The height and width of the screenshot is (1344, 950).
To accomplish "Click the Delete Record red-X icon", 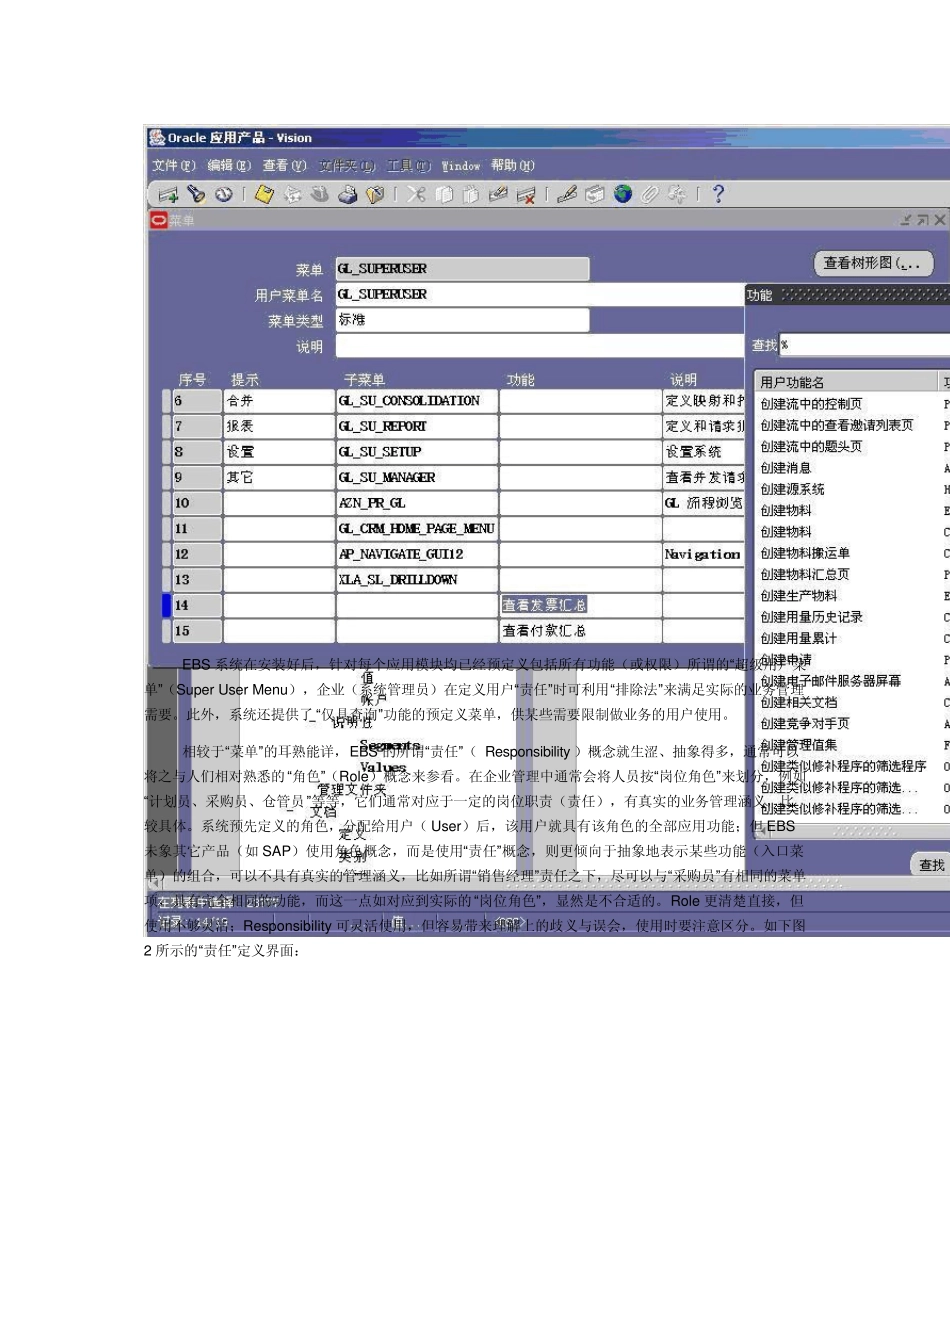I will tap(525, 194).
